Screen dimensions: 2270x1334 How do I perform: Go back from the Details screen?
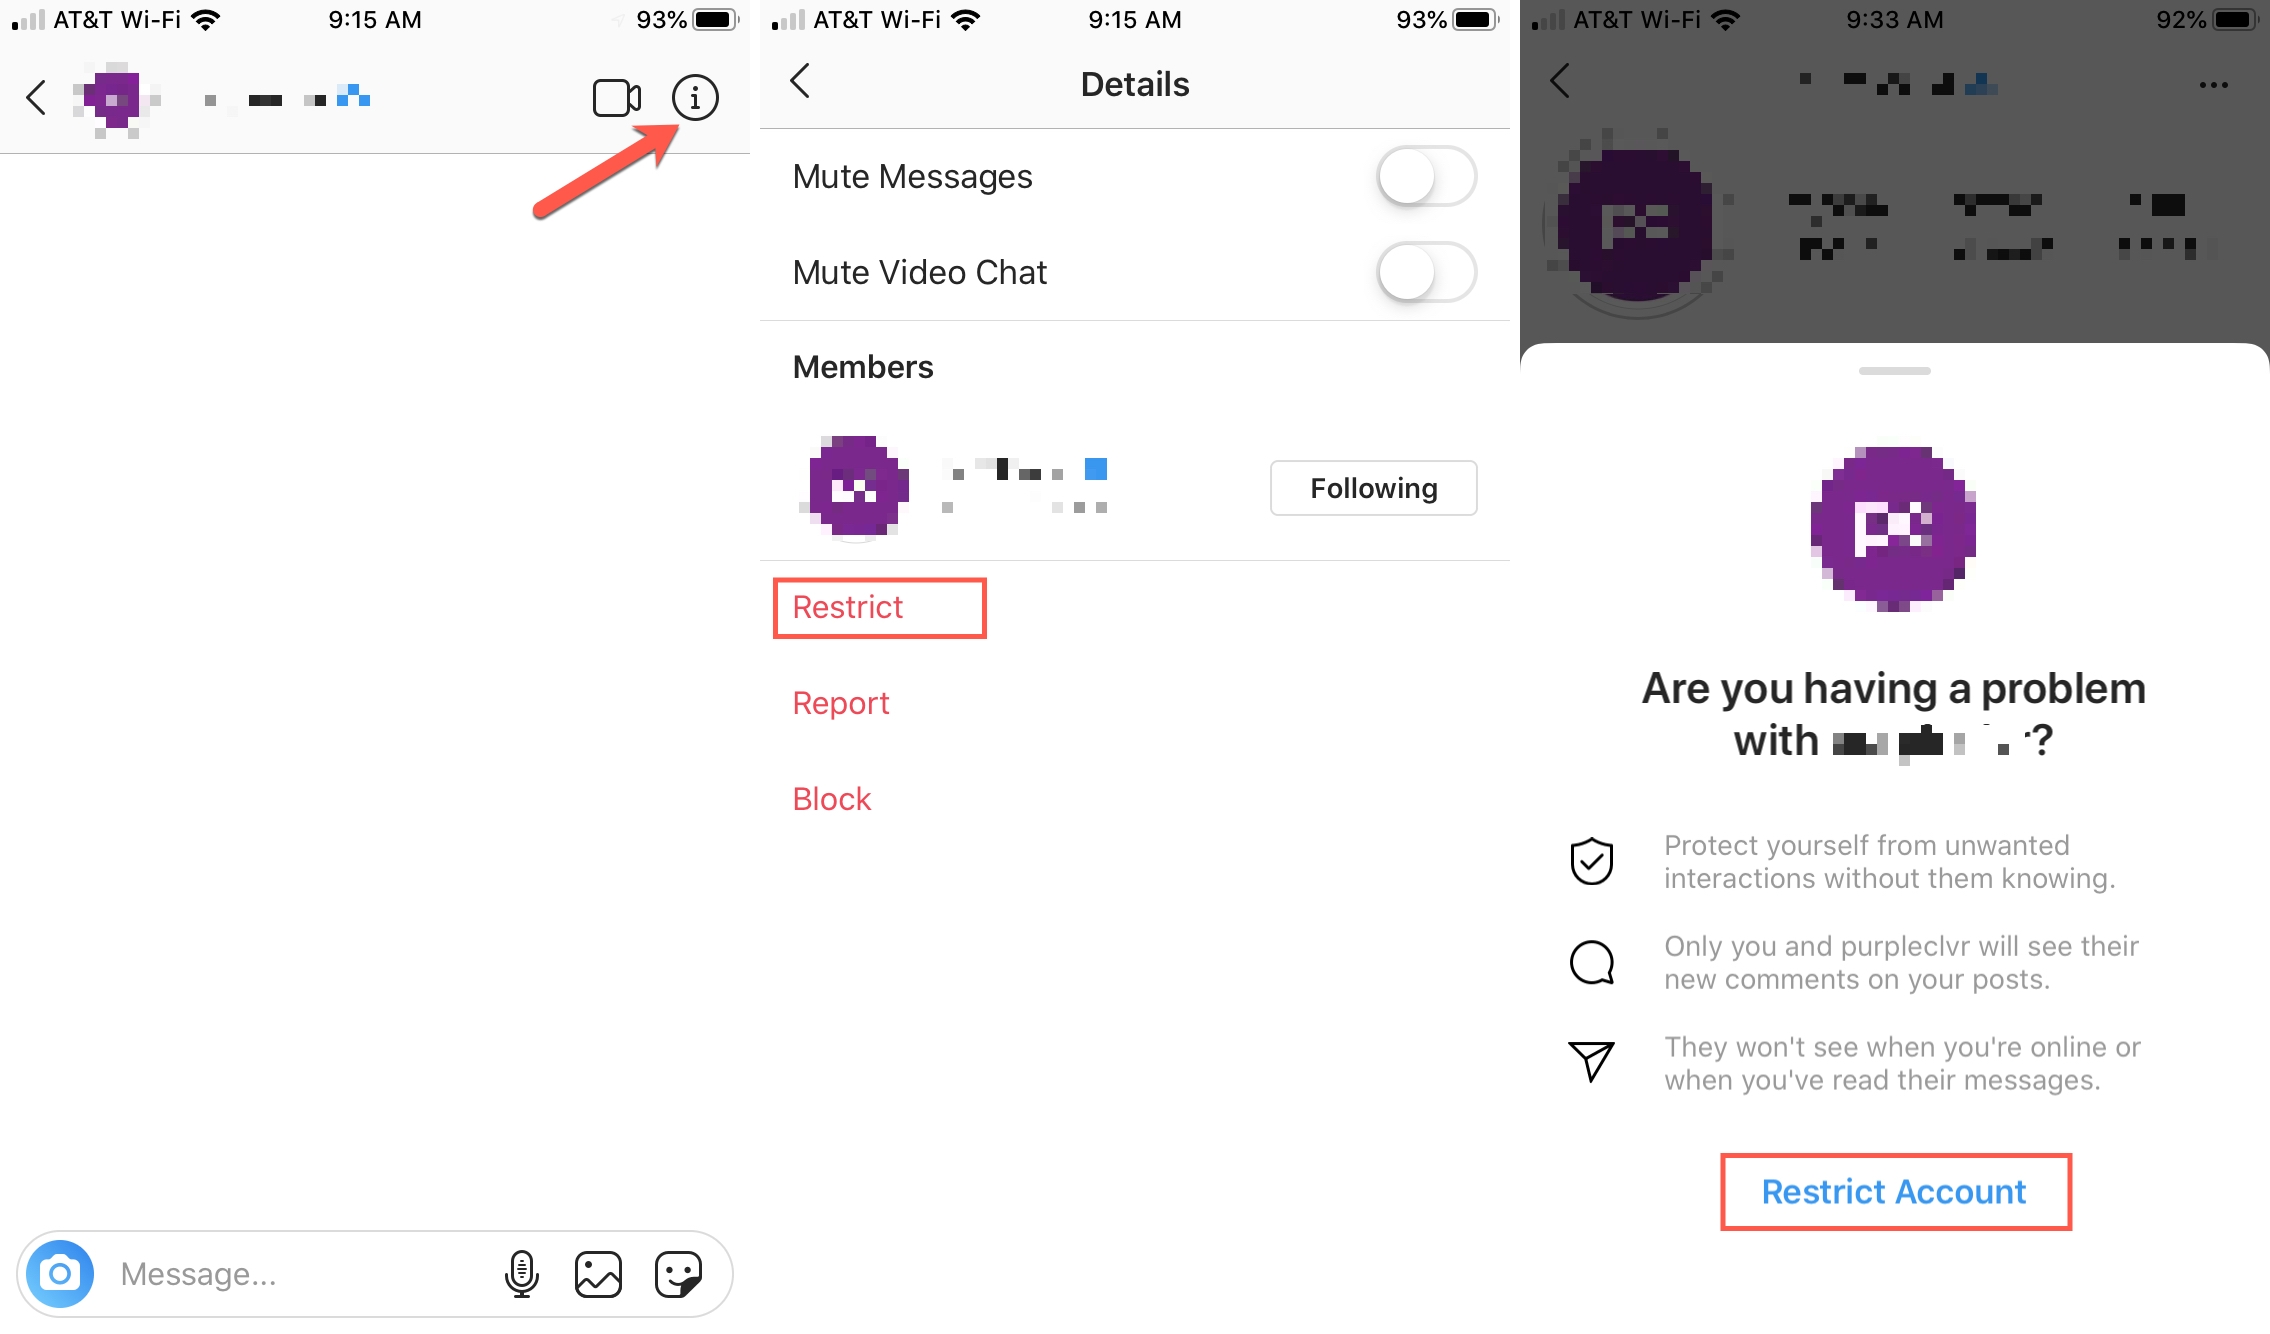(x=800, y=81)
